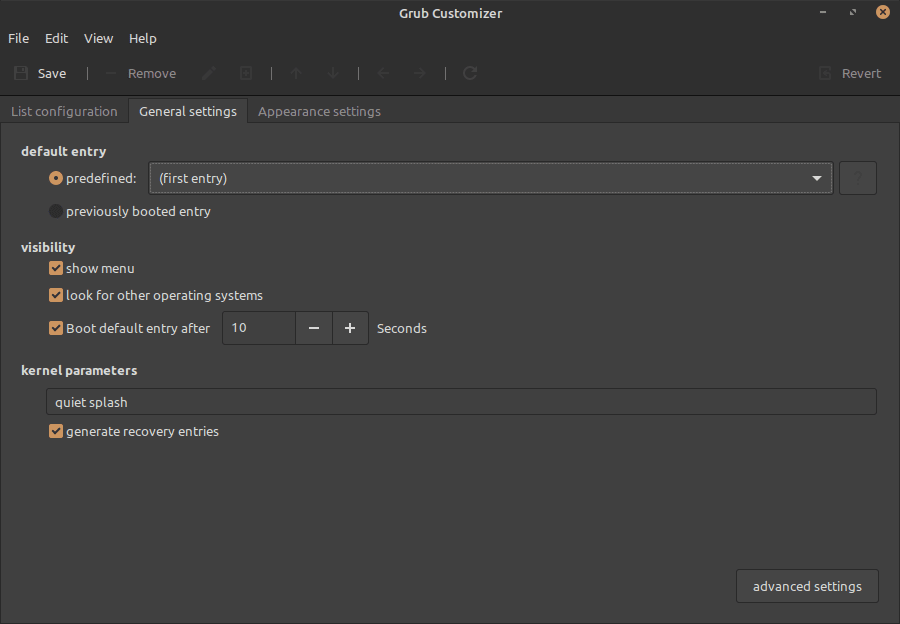Select the previously booted entry radio button
This screenshot has height=624, width=900.
[x=56, y=211]
